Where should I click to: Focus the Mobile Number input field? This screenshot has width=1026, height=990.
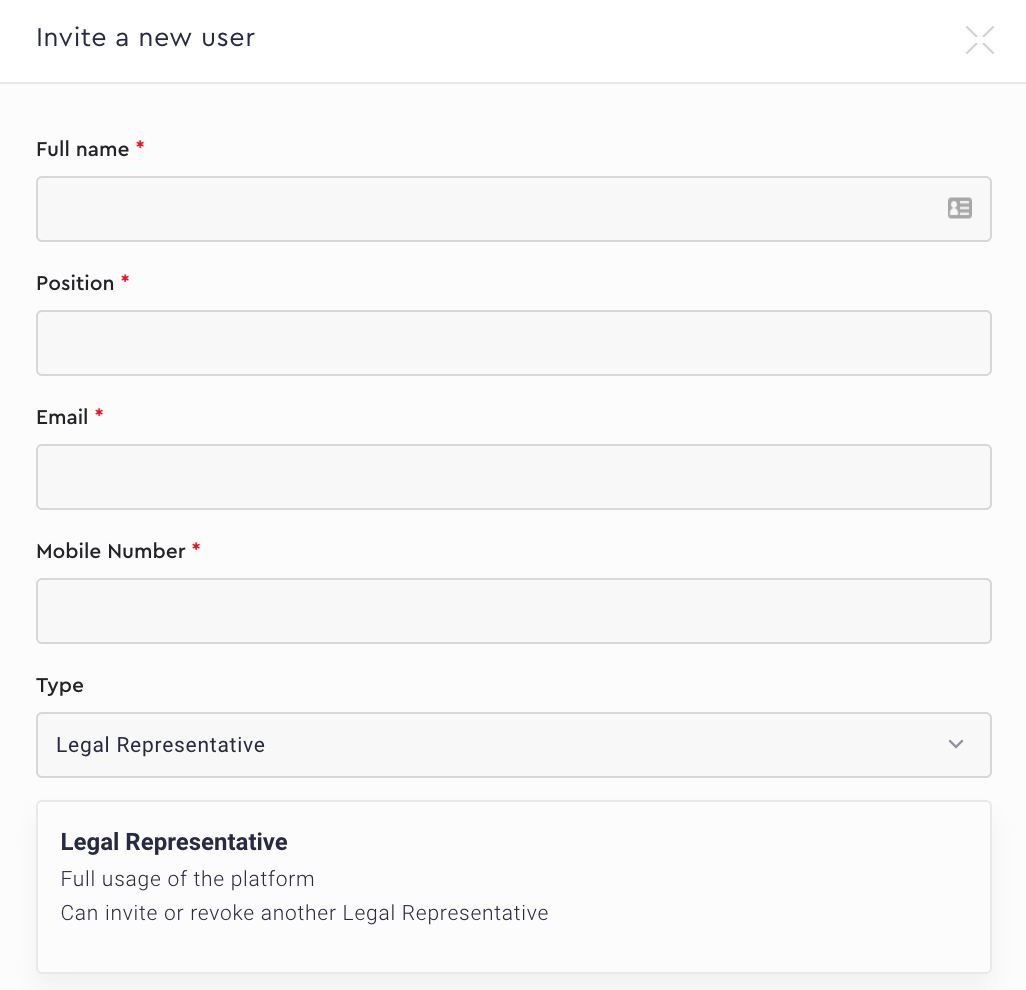513,611
